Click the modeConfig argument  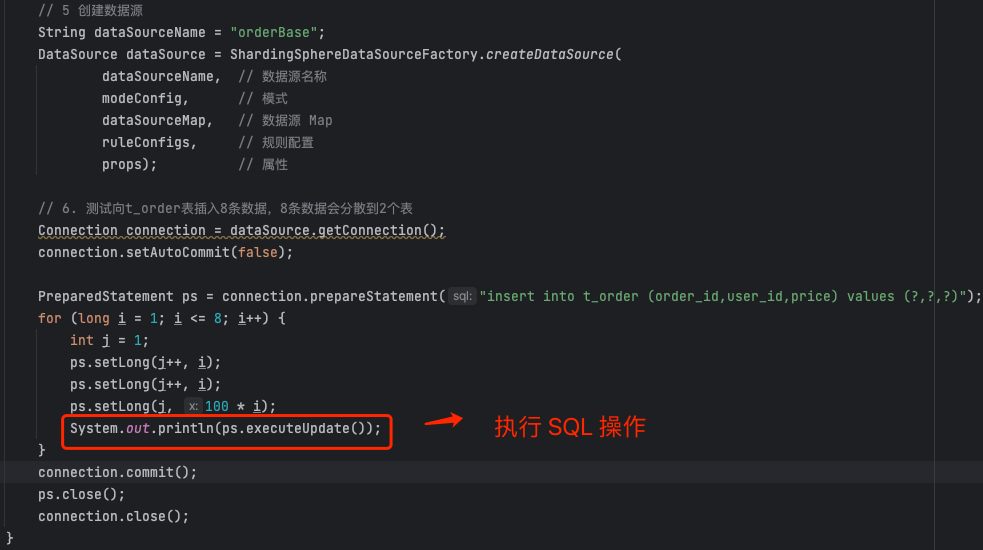point(144,98)
